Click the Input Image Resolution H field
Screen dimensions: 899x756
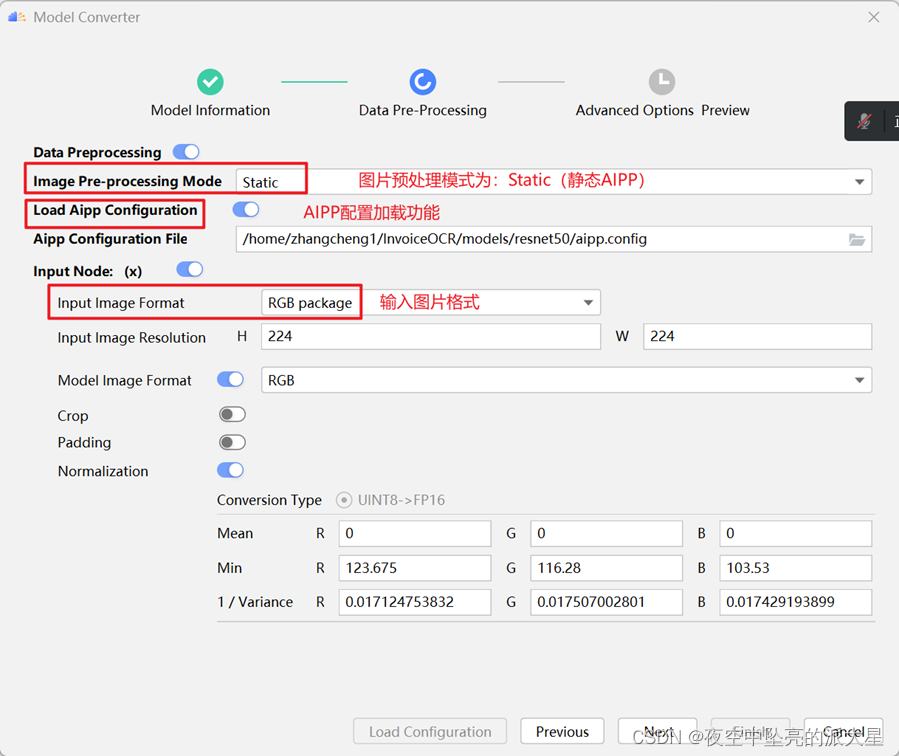point(431,336)
